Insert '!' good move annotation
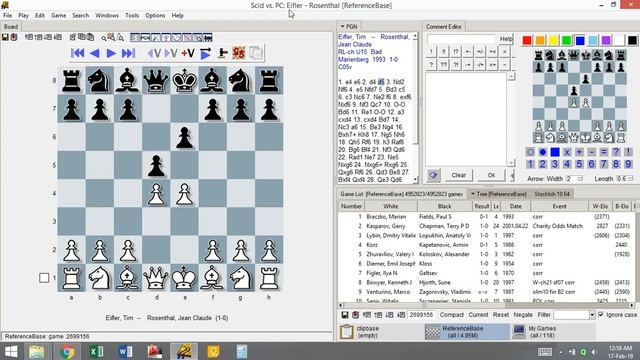640x360 pixels. pos(431,52)
